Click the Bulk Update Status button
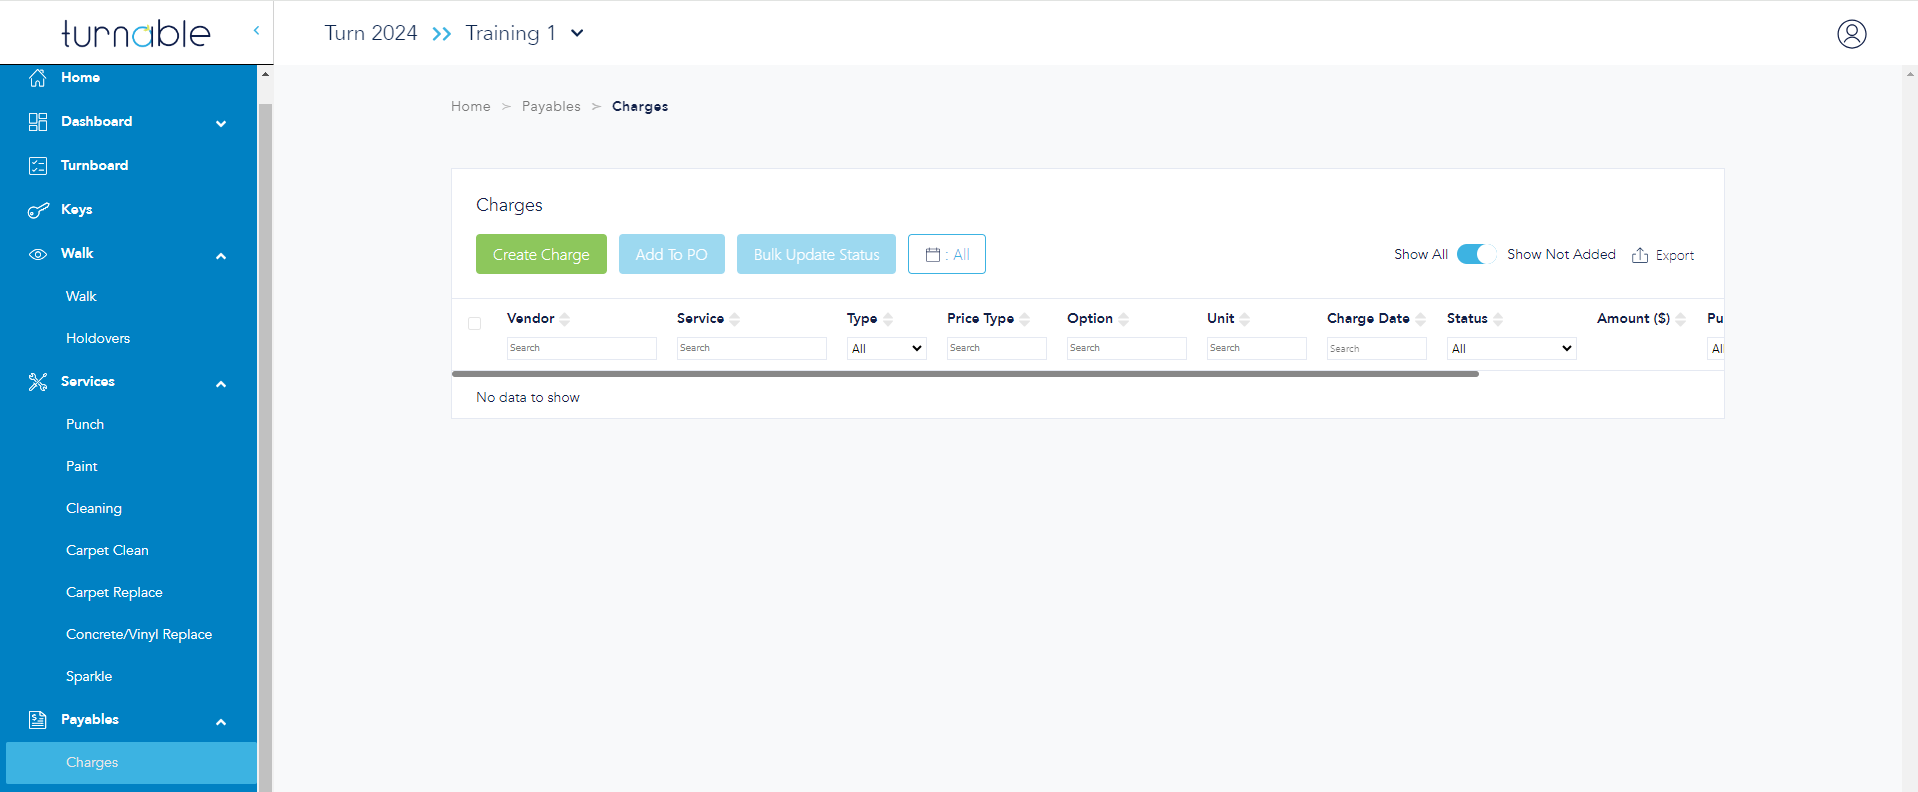The height and width of the screenshot is (792, 1918). pos(816,254)
